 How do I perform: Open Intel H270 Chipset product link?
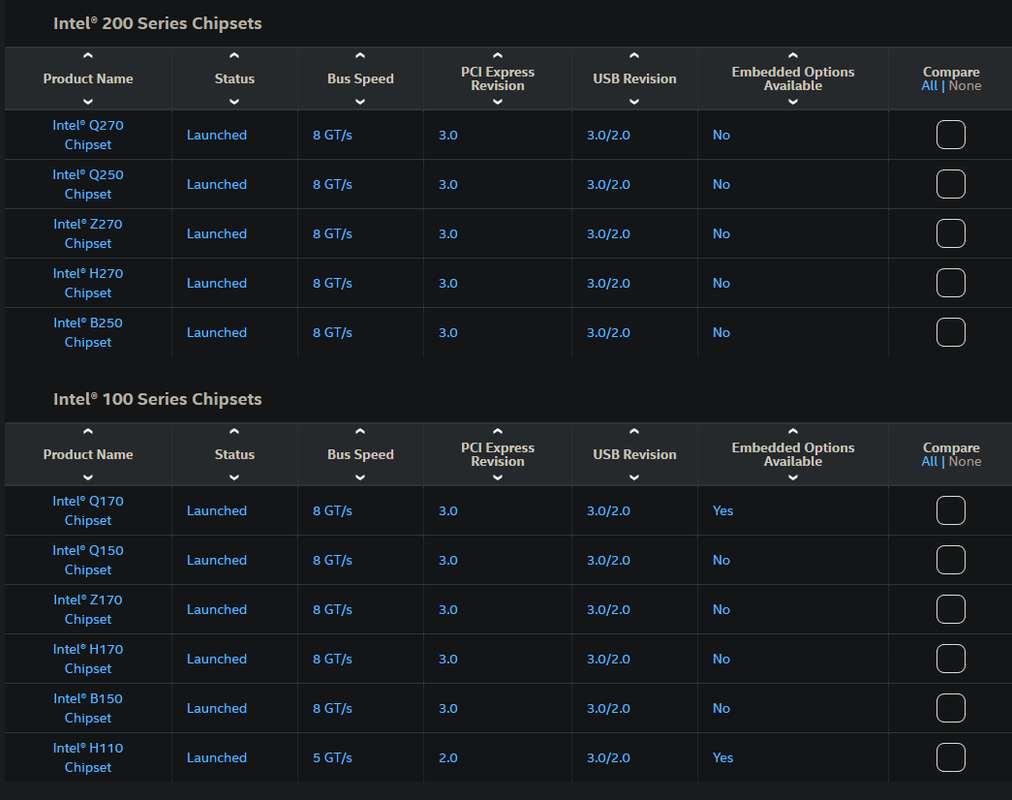click(x=88, y=283)
